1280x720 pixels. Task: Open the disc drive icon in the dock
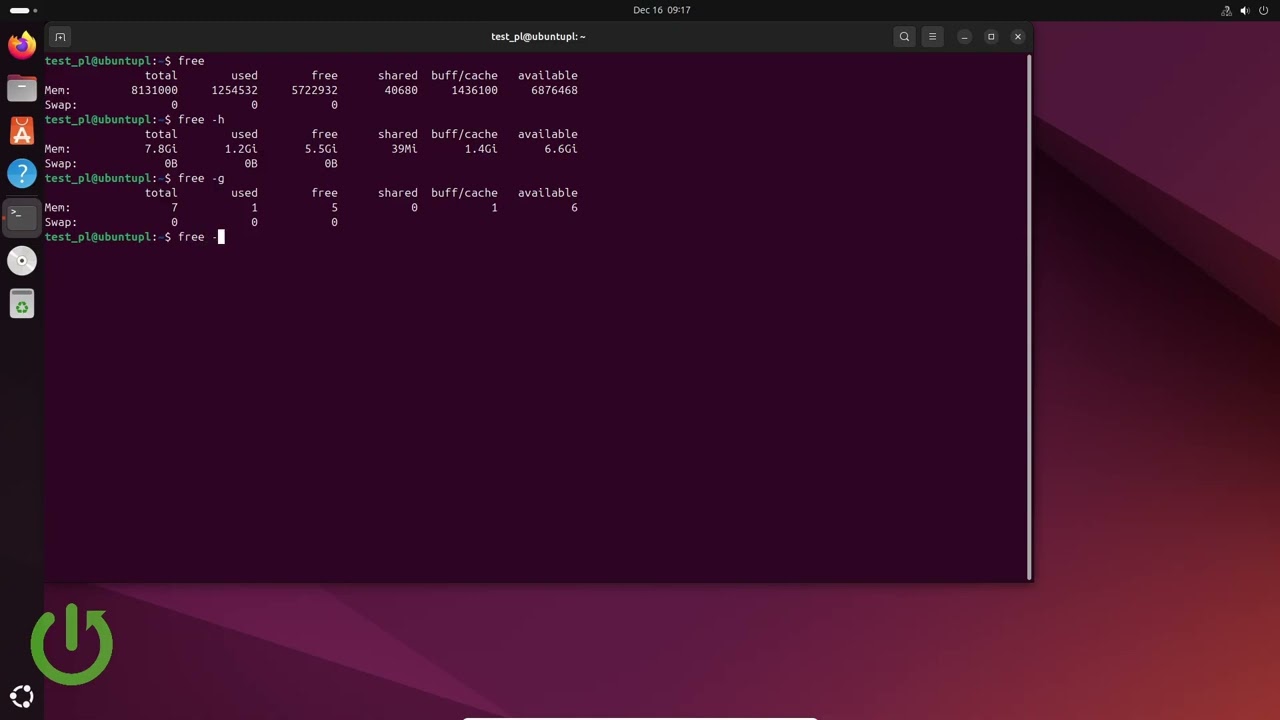pos(21,261)
